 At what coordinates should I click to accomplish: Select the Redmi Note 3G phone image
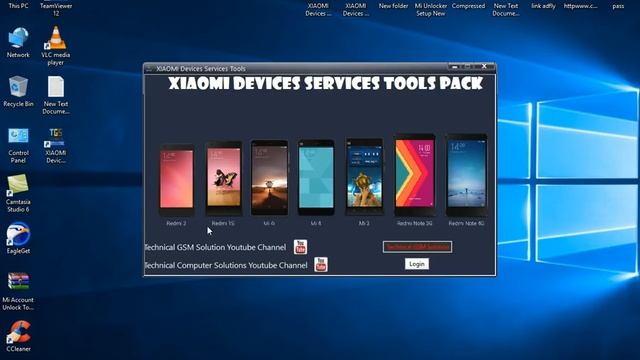(414, 175)
